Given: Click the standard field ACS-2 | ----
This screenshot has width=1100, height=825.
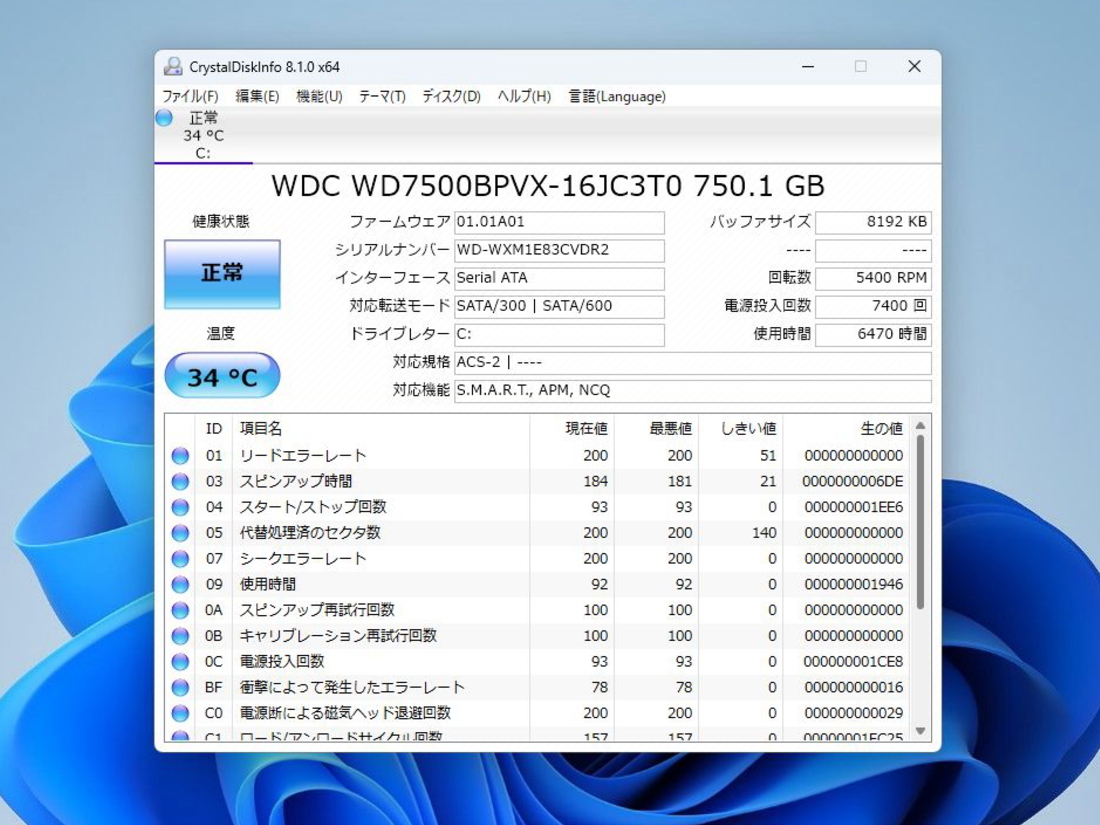Looking at the screenshot, I should pyautogui.click(x=693, y=363).
